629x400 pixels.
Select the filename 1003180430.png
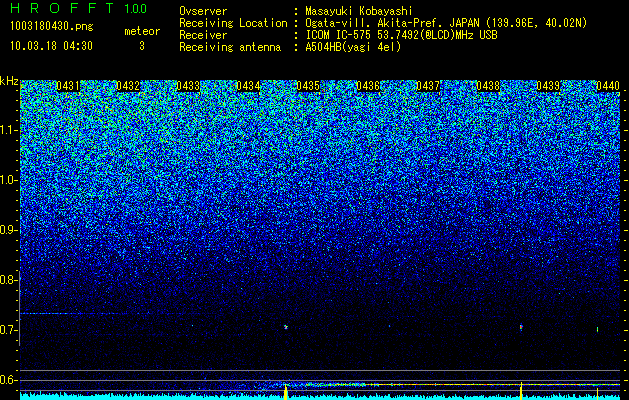(52, 27)
